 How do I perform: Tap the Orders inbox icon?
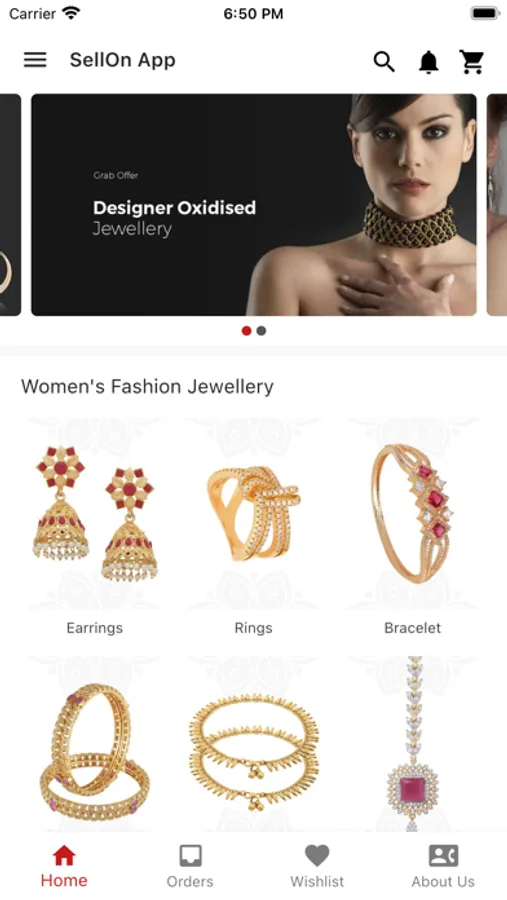click(190, 856)
